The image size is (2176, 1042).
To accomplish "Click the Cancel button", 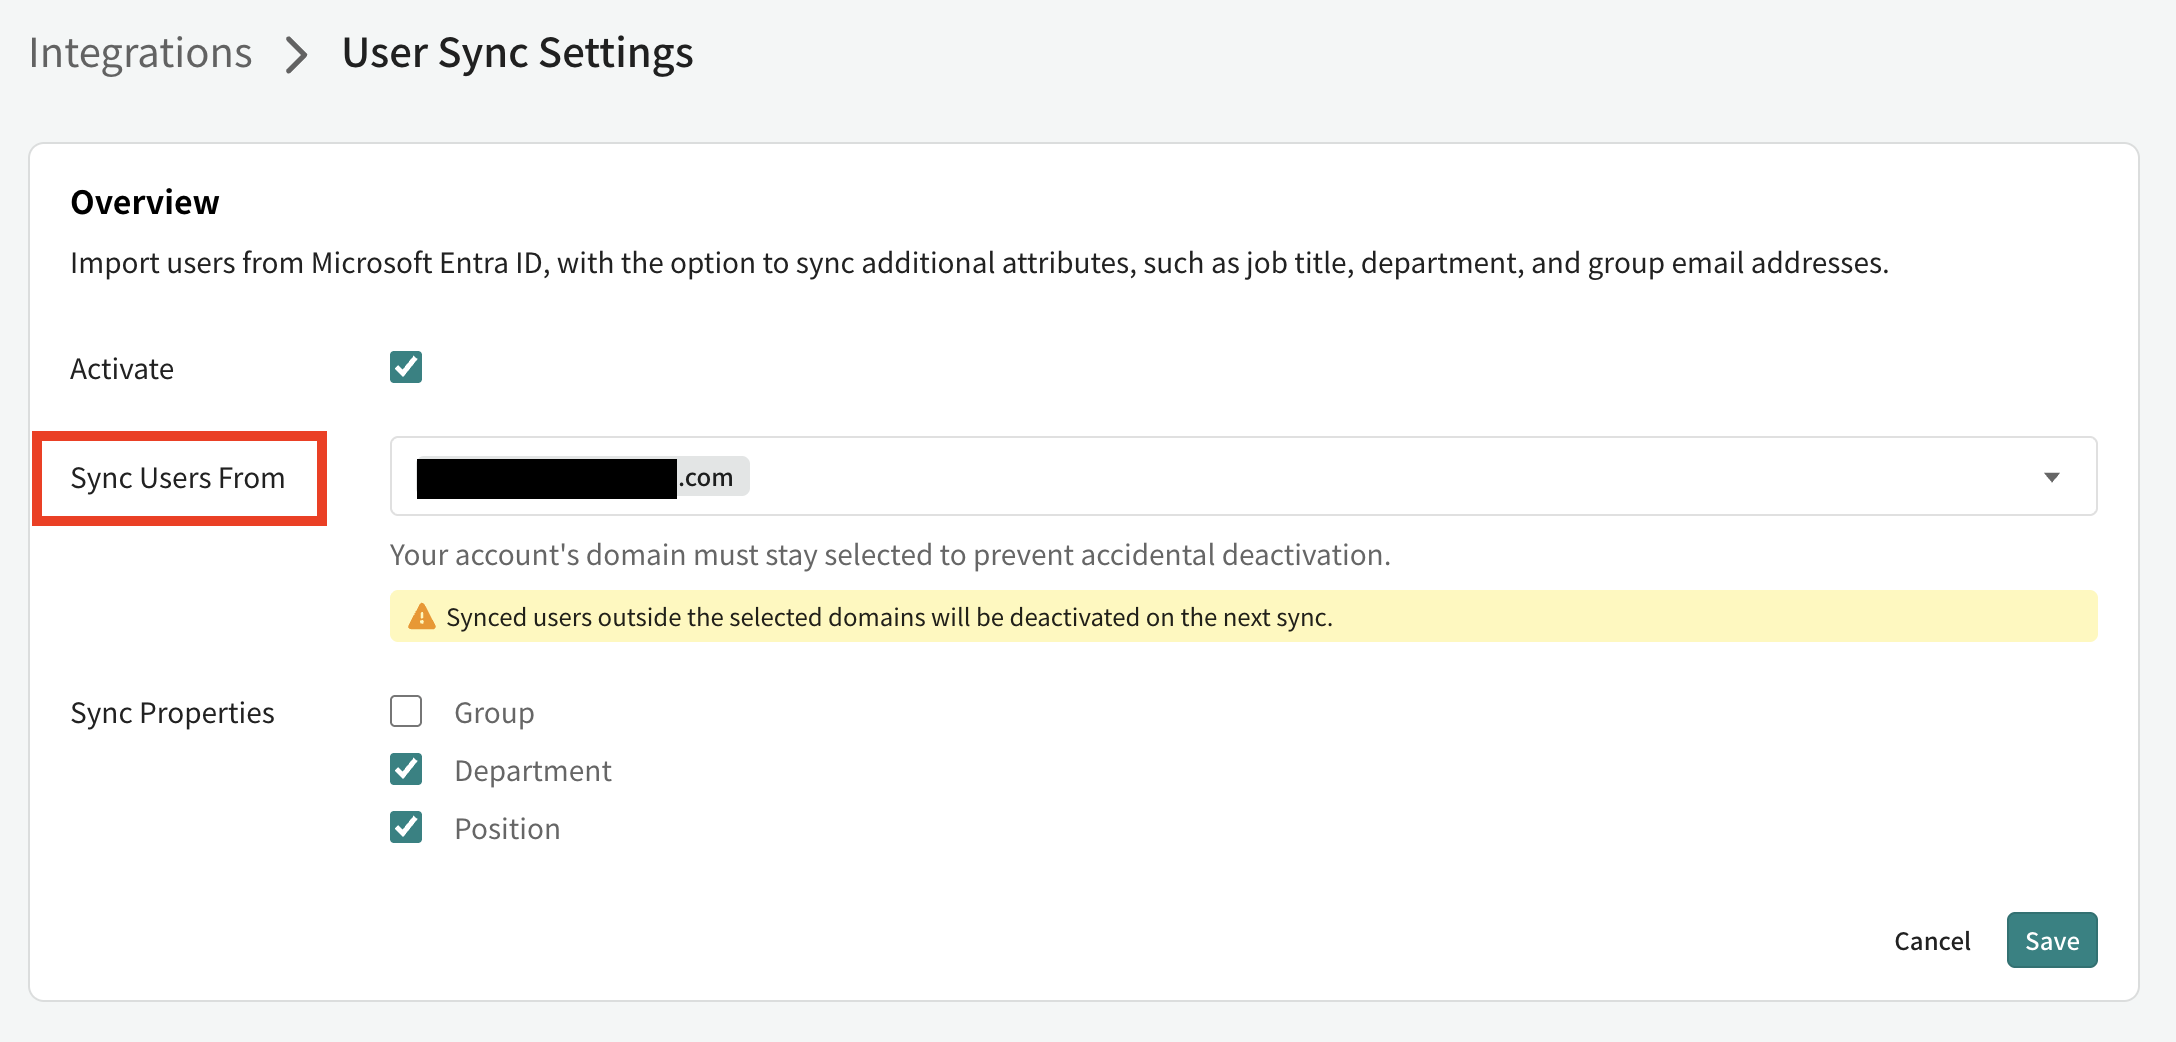I will point(1932,940).
